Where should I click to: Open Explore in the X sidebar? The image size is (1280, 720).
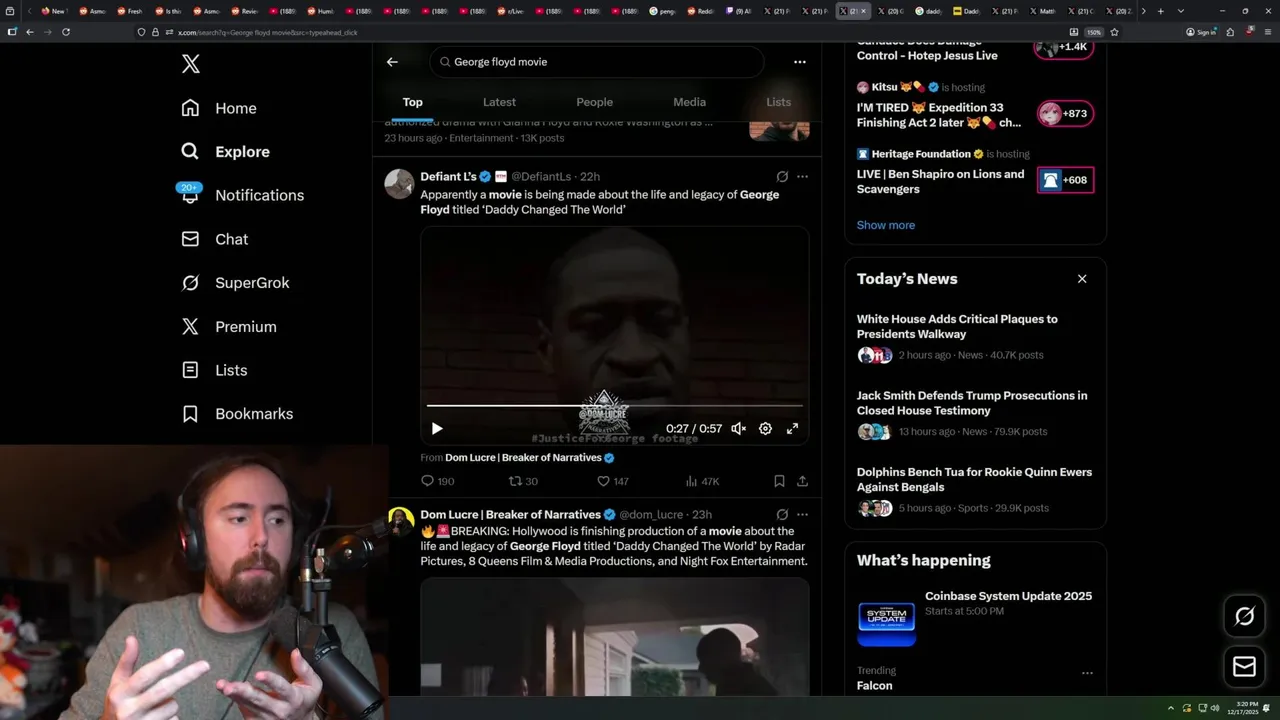tap(225, 152)
